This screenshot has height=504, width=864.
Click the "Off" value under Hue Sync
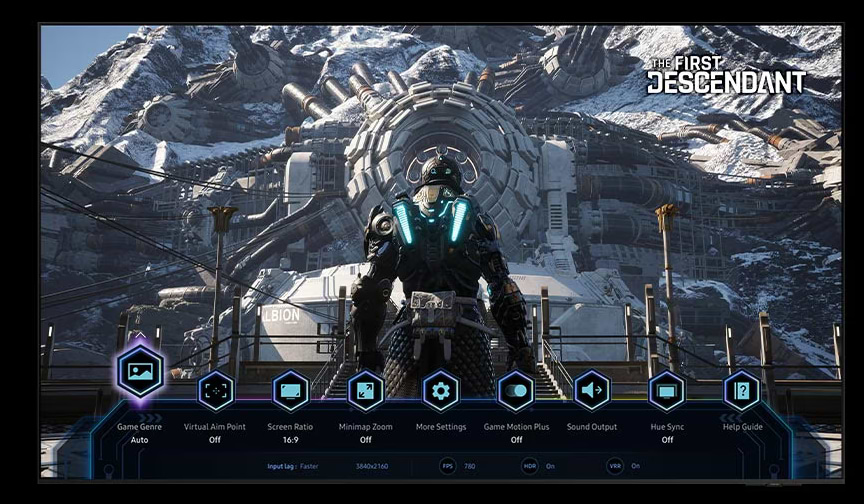pos(667,440)
